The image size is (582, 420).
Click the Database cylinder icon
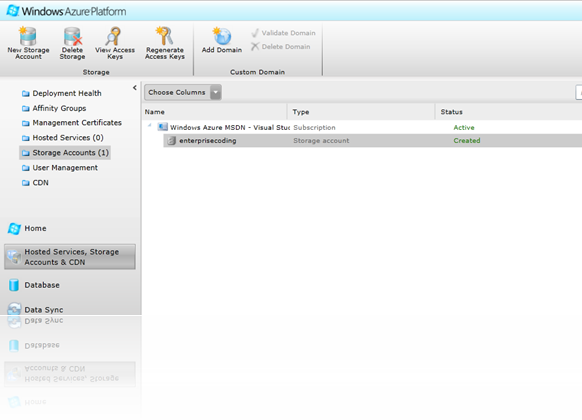click(14, 285)
